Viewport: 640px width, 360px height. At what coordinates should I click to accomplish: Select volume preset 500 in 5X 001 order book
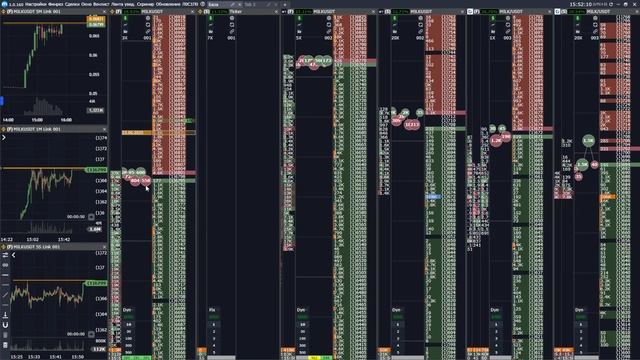(x=129, y=352)
